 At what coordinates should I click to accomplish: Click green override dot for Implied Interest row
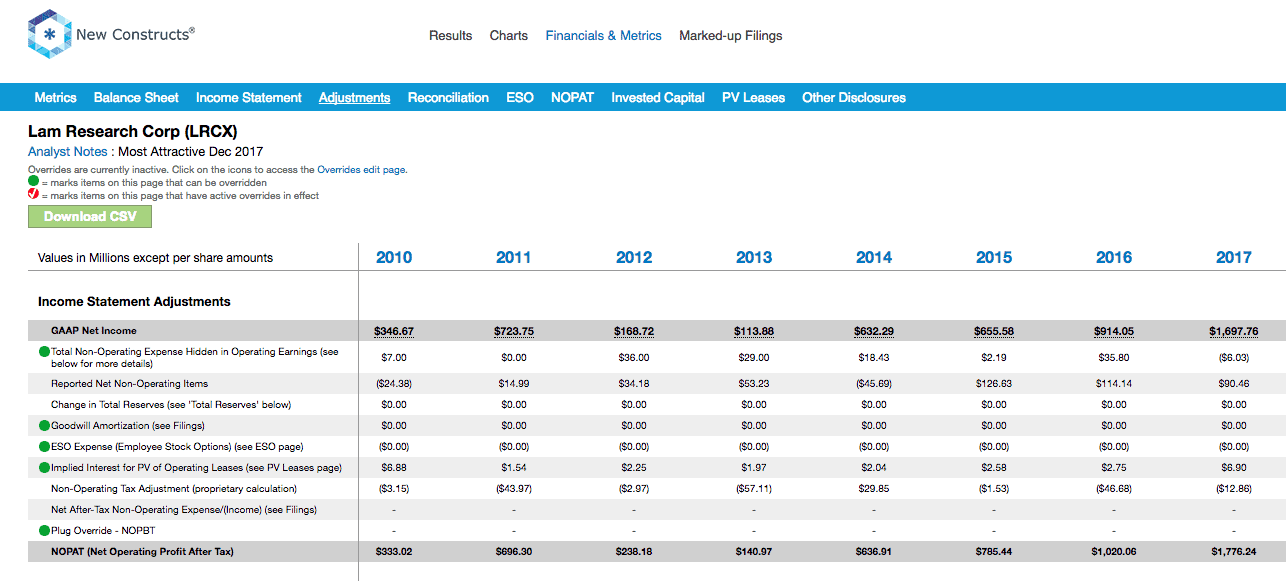(x=44, y=467)
